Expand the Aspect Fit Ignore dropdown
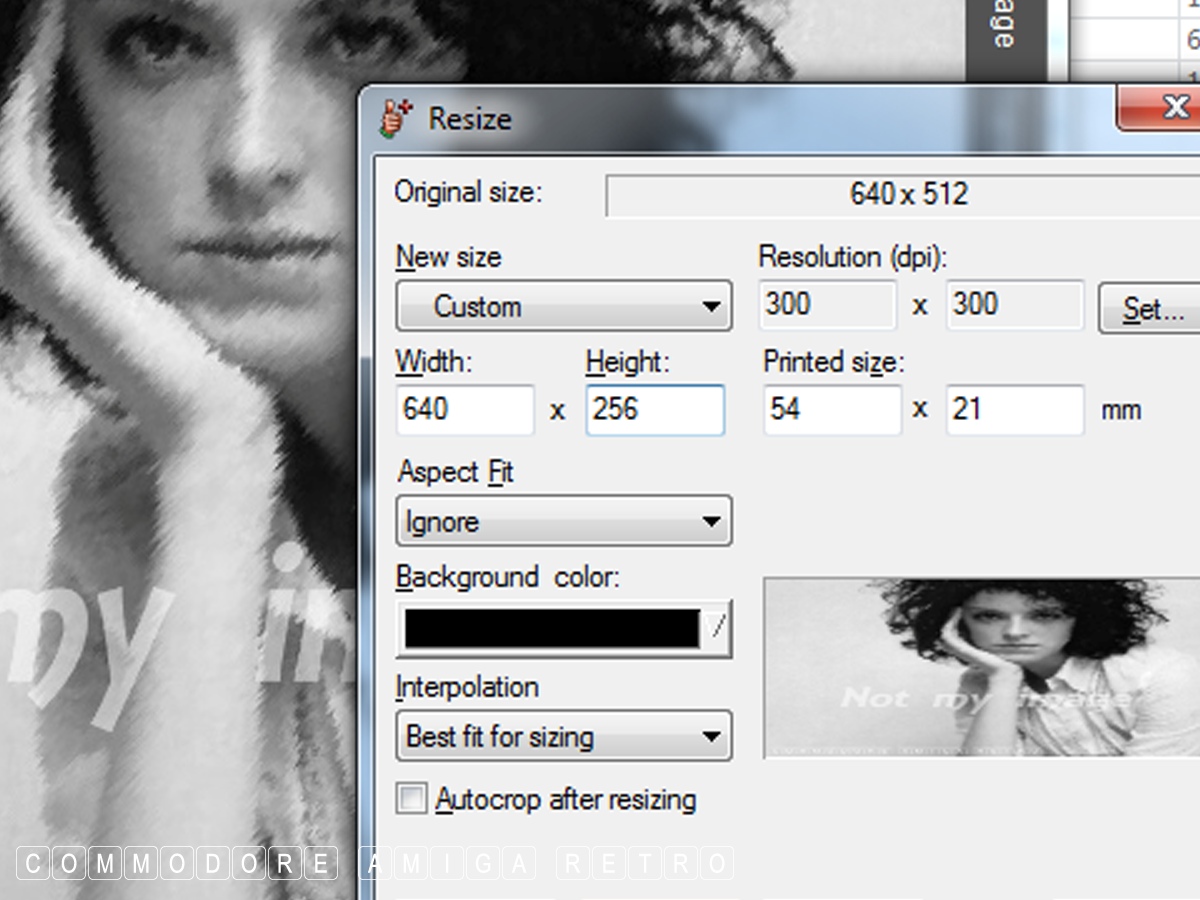 coord(564,521)
